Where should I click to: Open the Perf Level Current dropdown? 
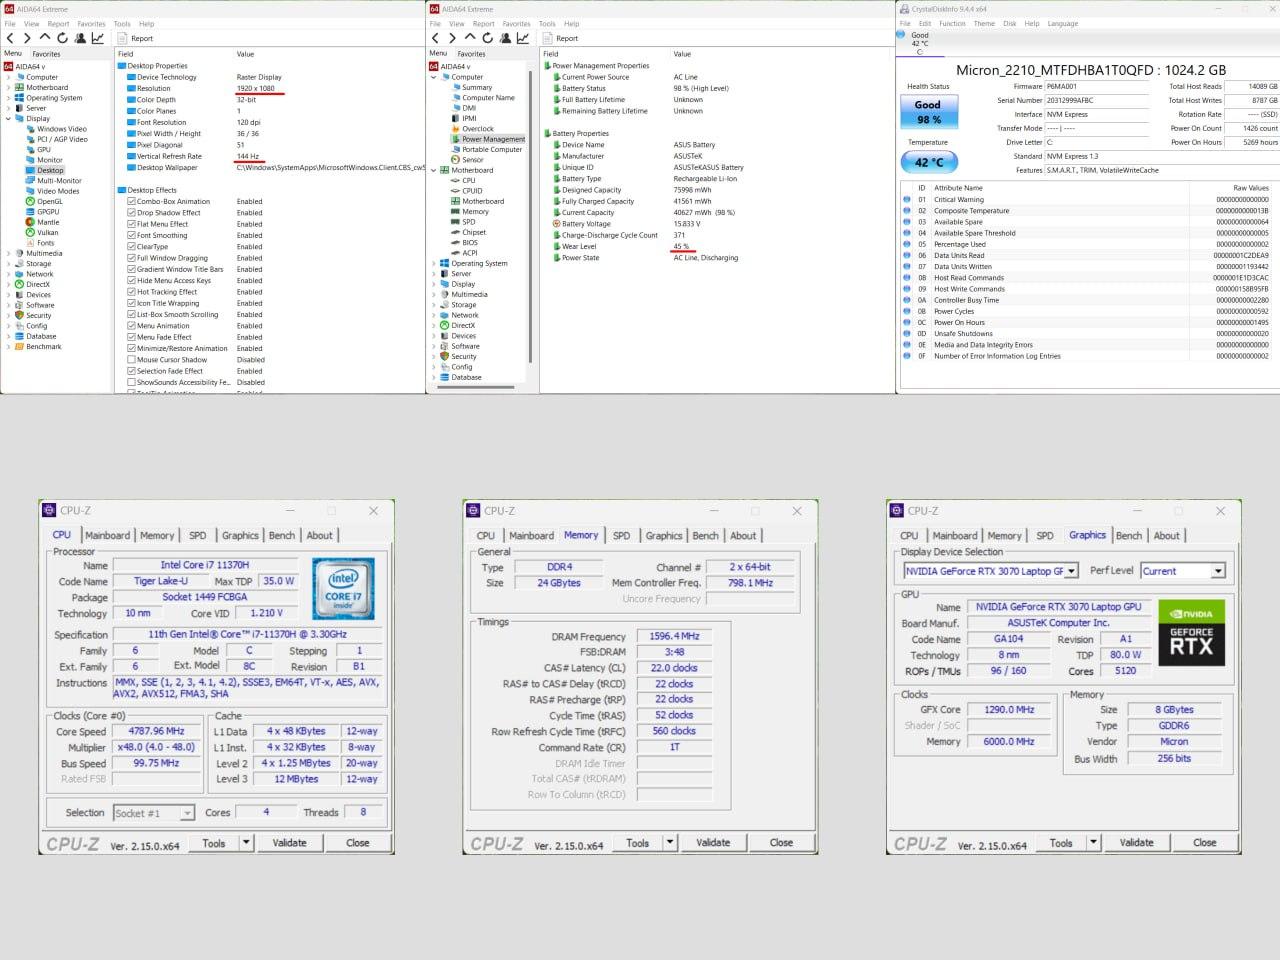1218,571
